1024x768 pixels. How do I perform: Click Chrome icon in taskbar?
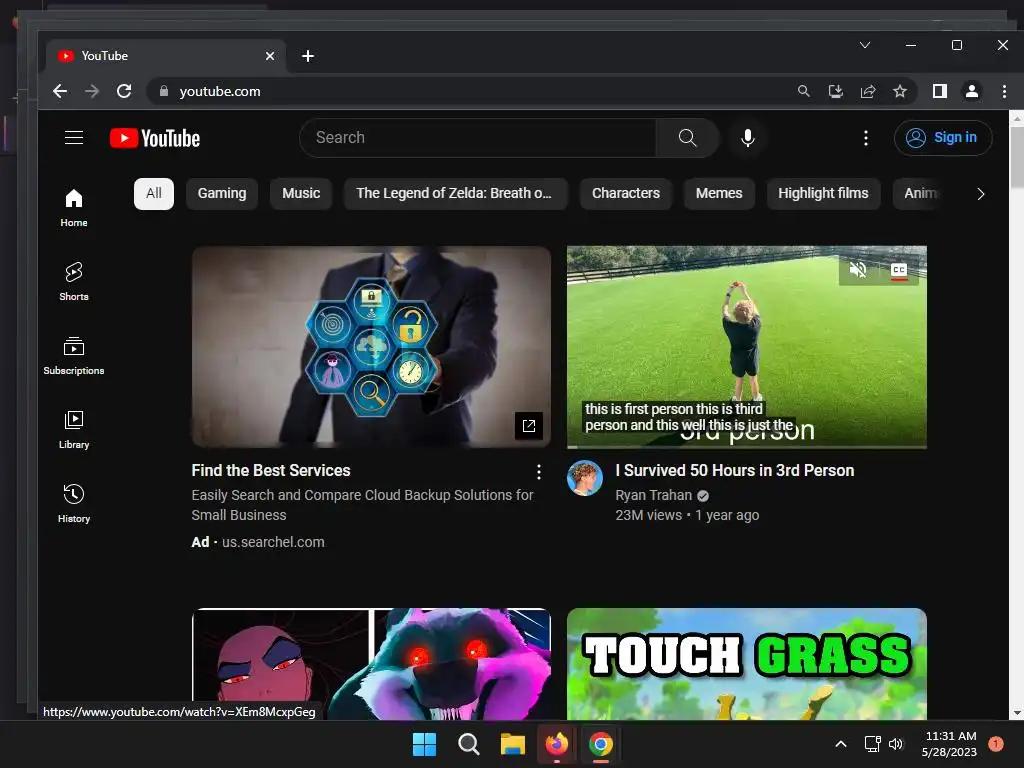coord(601,744)
